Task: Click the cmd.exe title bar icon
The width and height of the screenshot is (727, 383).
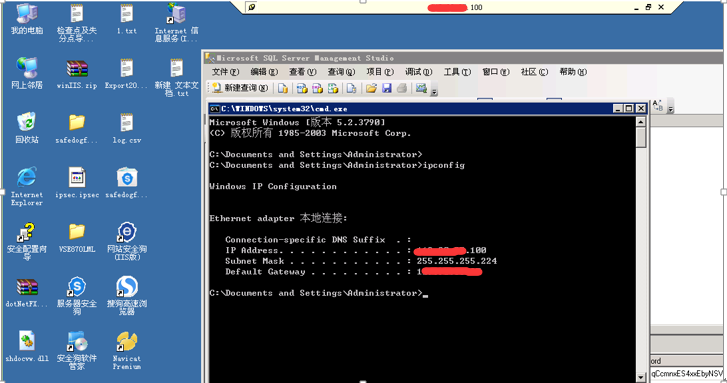Action: [214, 109]
